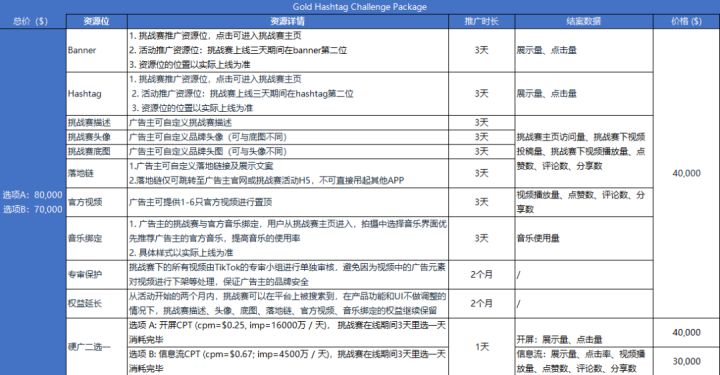Screen dimensions: 720x375
Task: Select the Gold Hashtag Challenge Package title cell
Action: pyautogui.click(x=360, y=7)
